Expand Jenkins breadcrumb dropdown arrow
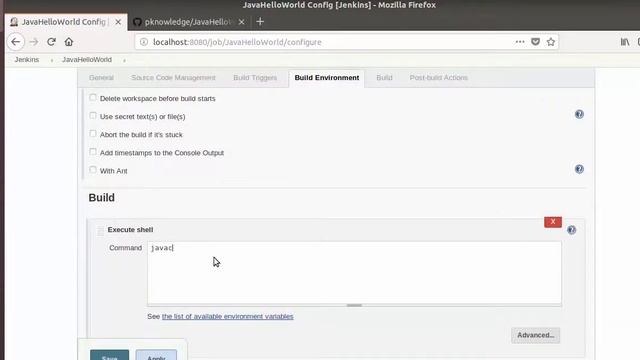 coord(52,60)
